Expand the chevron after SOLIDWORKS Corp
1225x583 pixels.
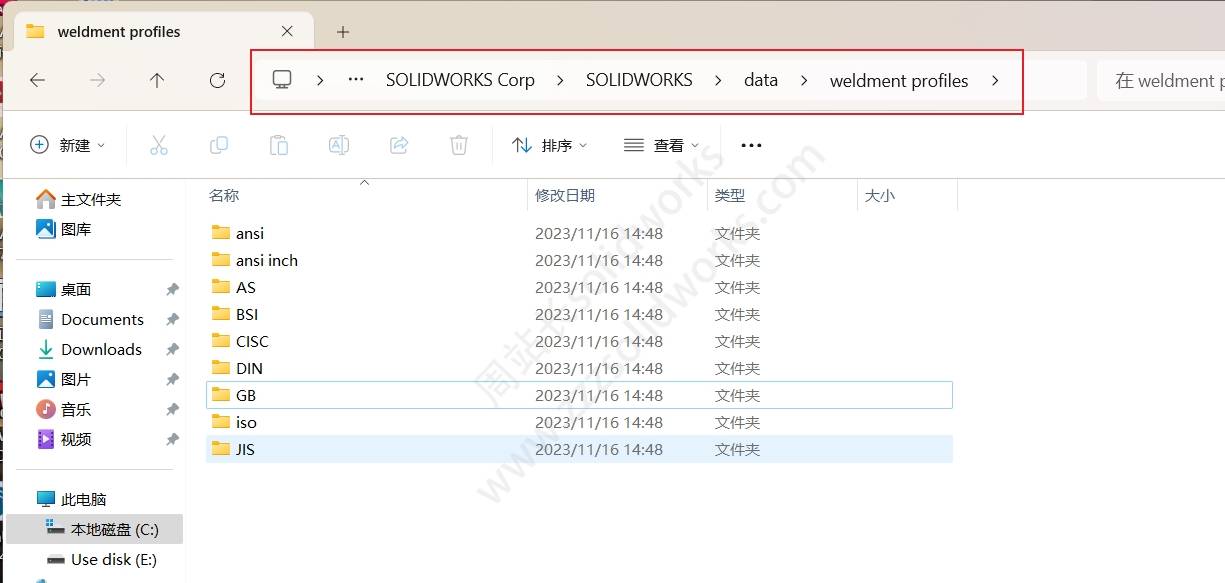tap(560, 80)
